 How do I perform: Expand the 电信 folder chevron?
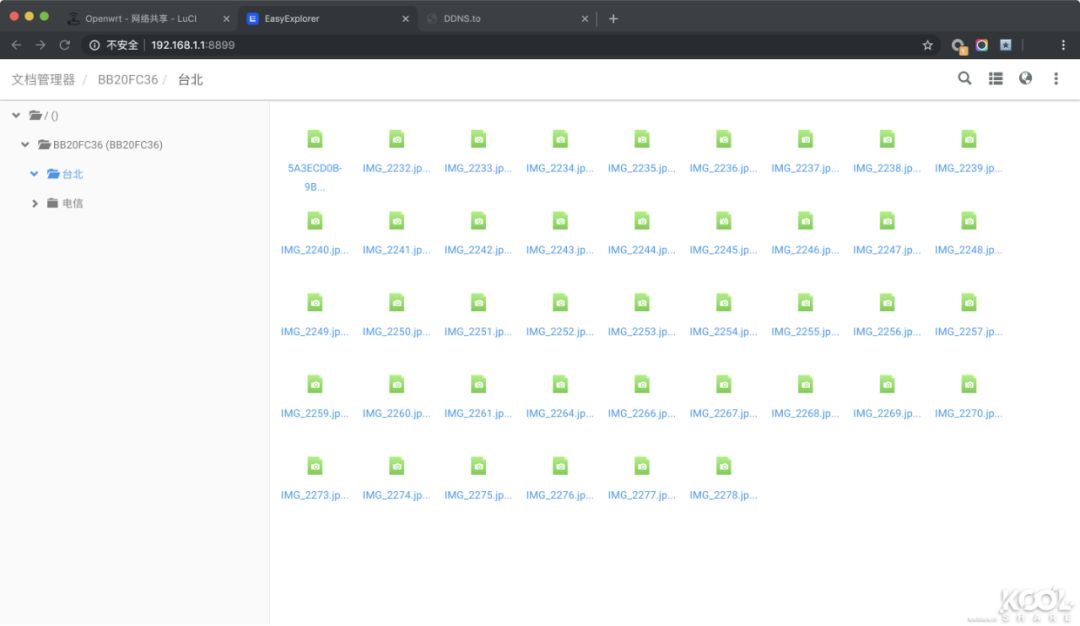tap(34, 203)
